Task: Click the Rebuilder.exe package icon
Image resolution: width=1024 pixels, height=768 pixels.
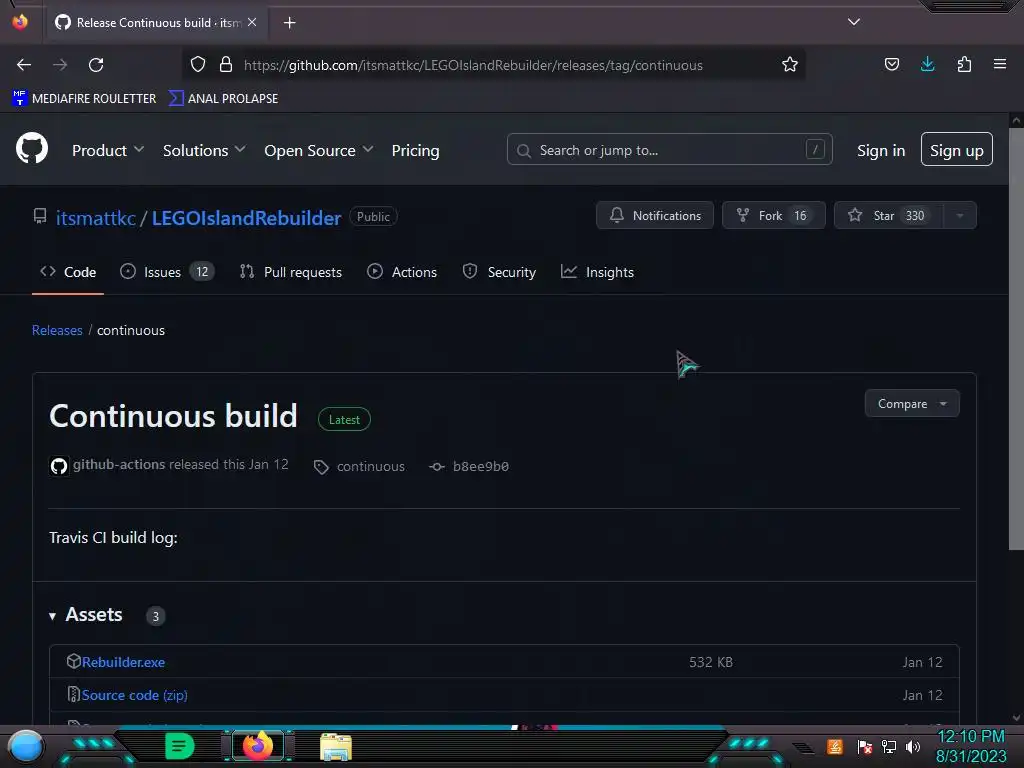Action: [73, 662]
